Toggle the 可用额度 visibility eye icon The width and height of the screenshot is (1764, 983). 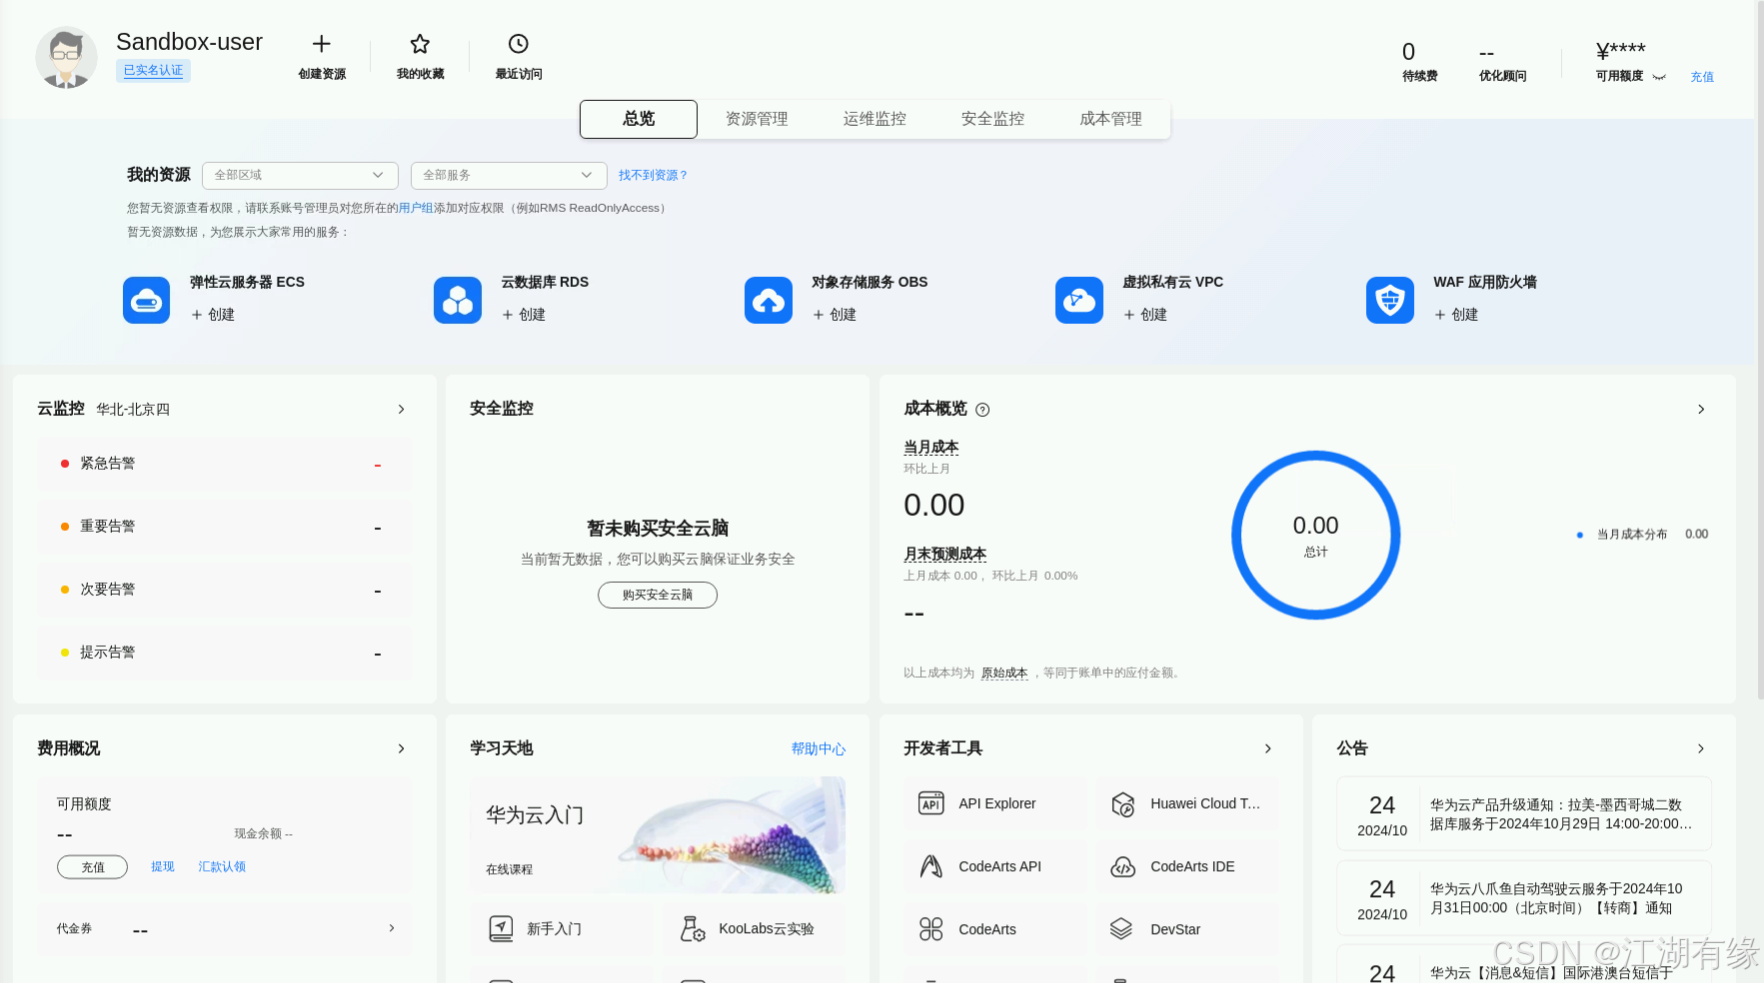[x=1659, y=77]
